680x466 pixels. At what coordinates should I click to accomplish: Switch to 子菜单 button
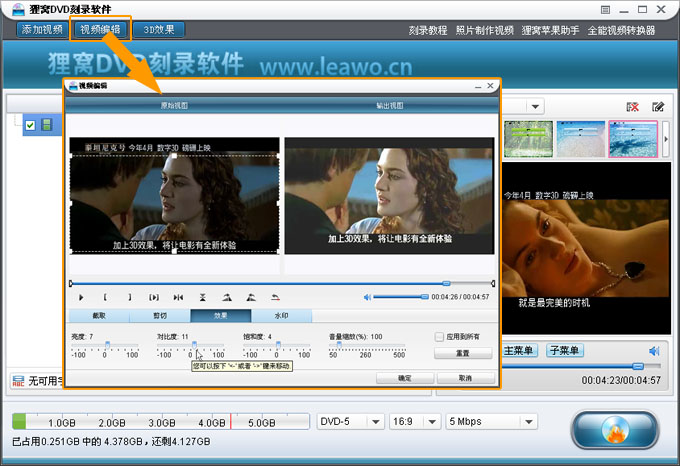pos(565,350)
